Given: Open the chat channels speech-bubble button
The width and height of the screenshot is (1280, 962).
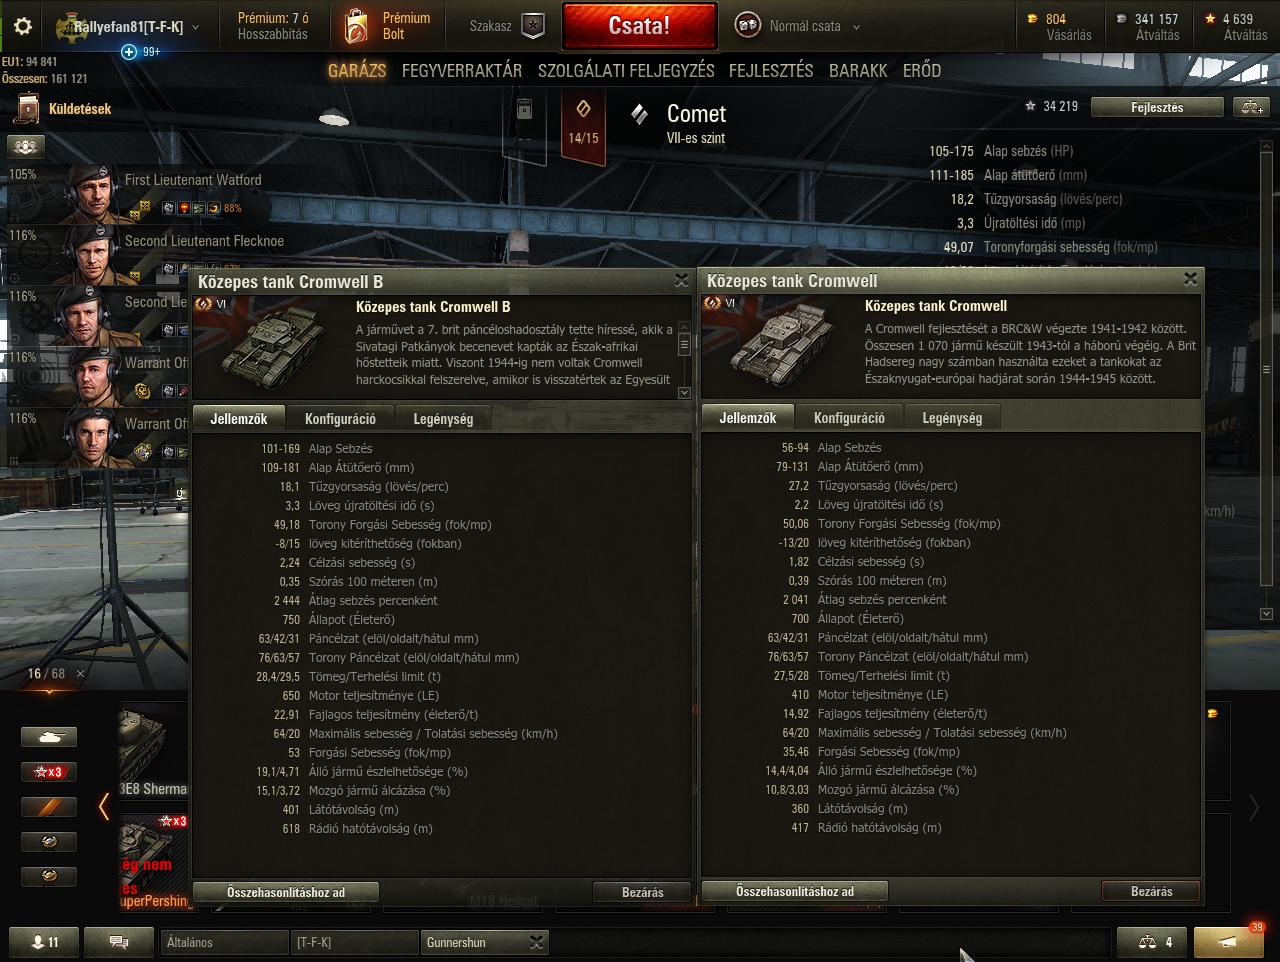Looking at the screenshot, I should tap(118, 942).
